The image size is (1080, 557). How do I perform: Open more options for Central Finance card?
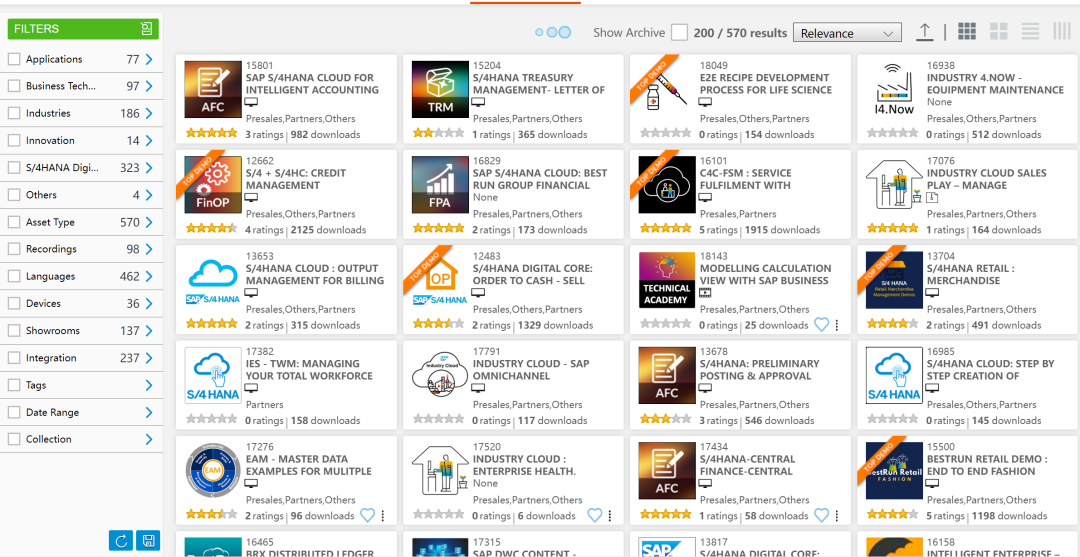[x=837, y=515]
